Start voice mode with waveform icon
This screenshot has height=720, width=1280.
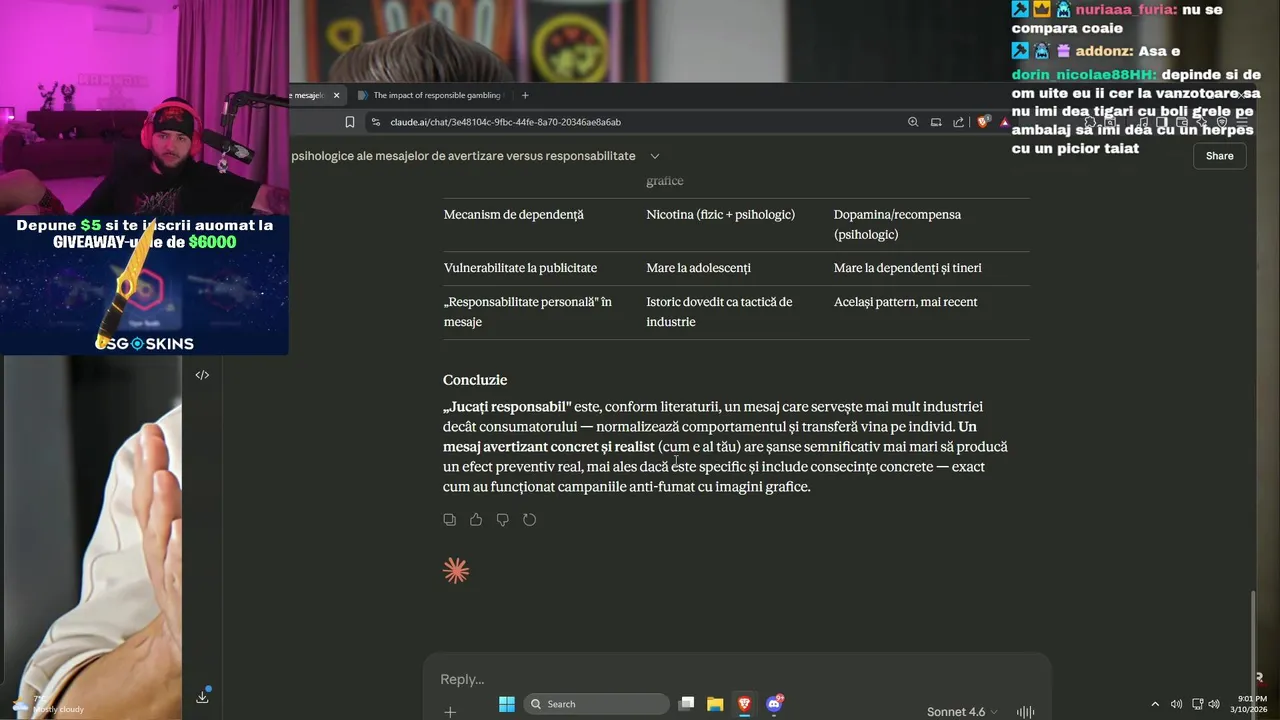click(1025, 712)
